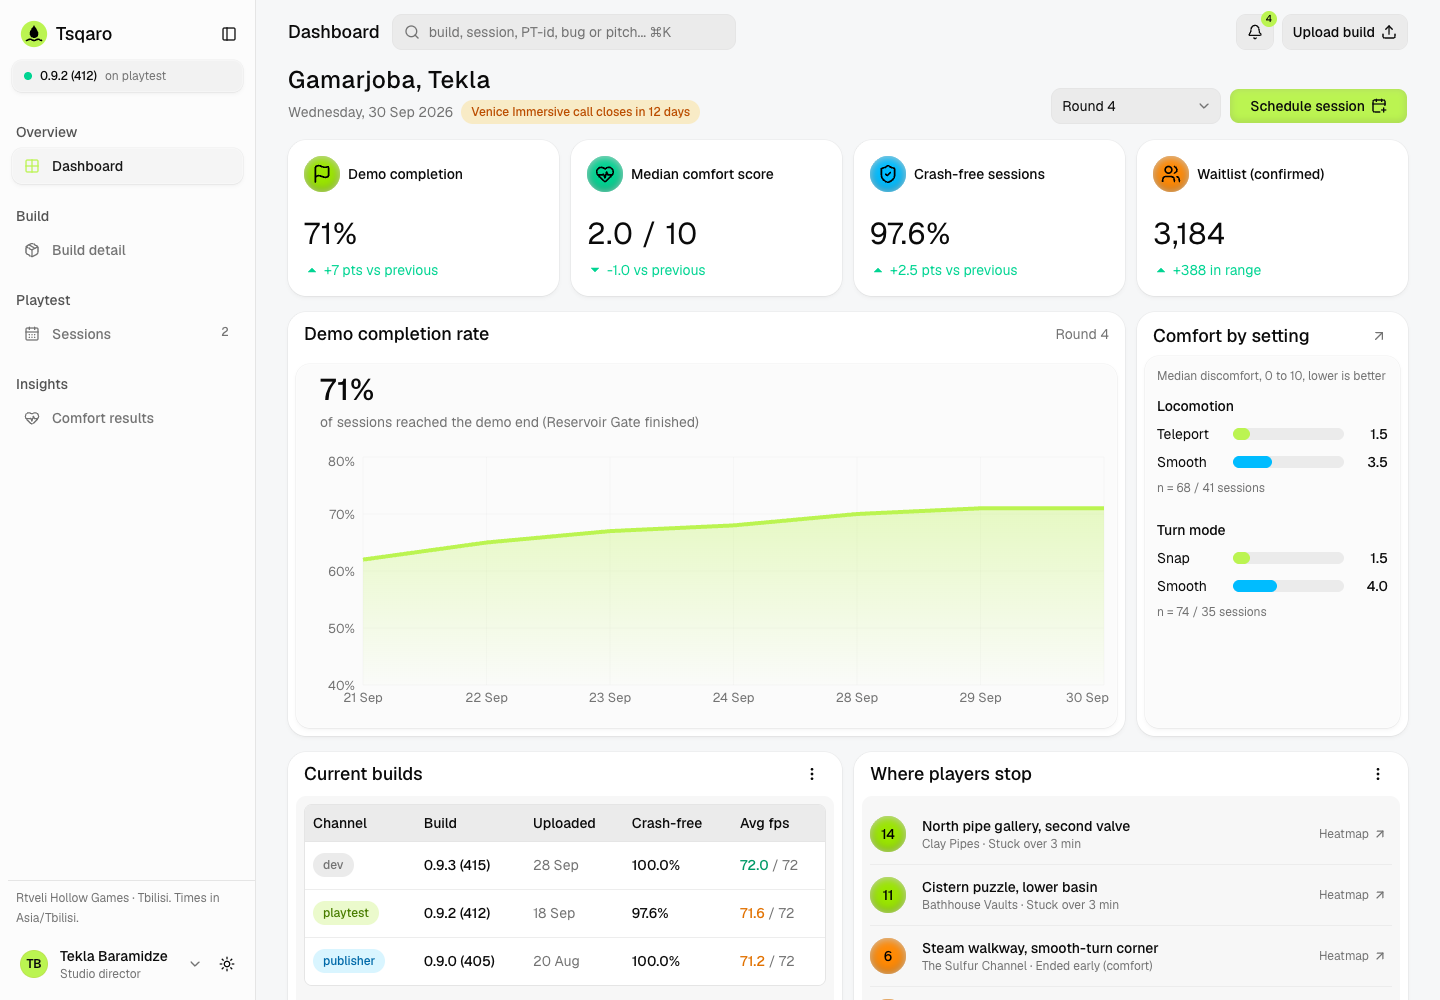Viewport: 1440px width, 1000px height.
Task: Open the Round 4 dropdown
Action: (x=1135, y=106)
